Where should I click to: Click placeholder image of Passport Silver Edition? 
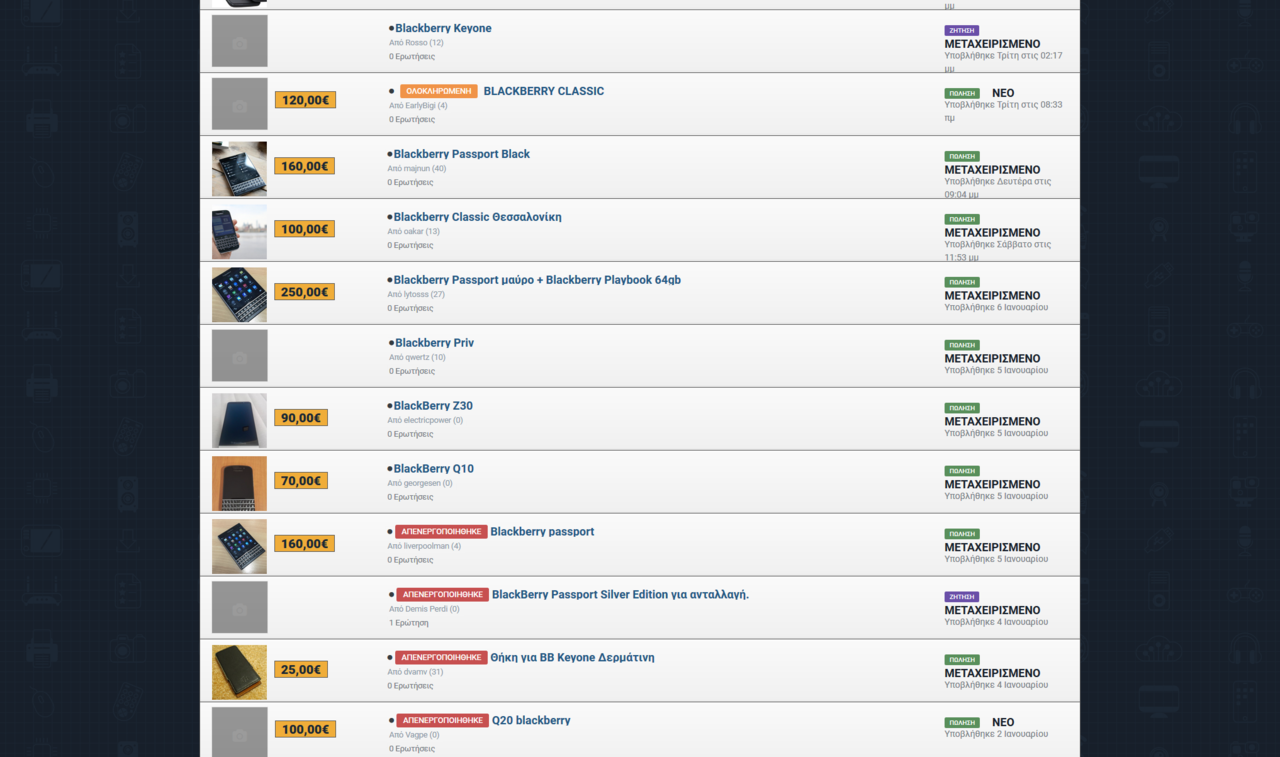(240, 608)
